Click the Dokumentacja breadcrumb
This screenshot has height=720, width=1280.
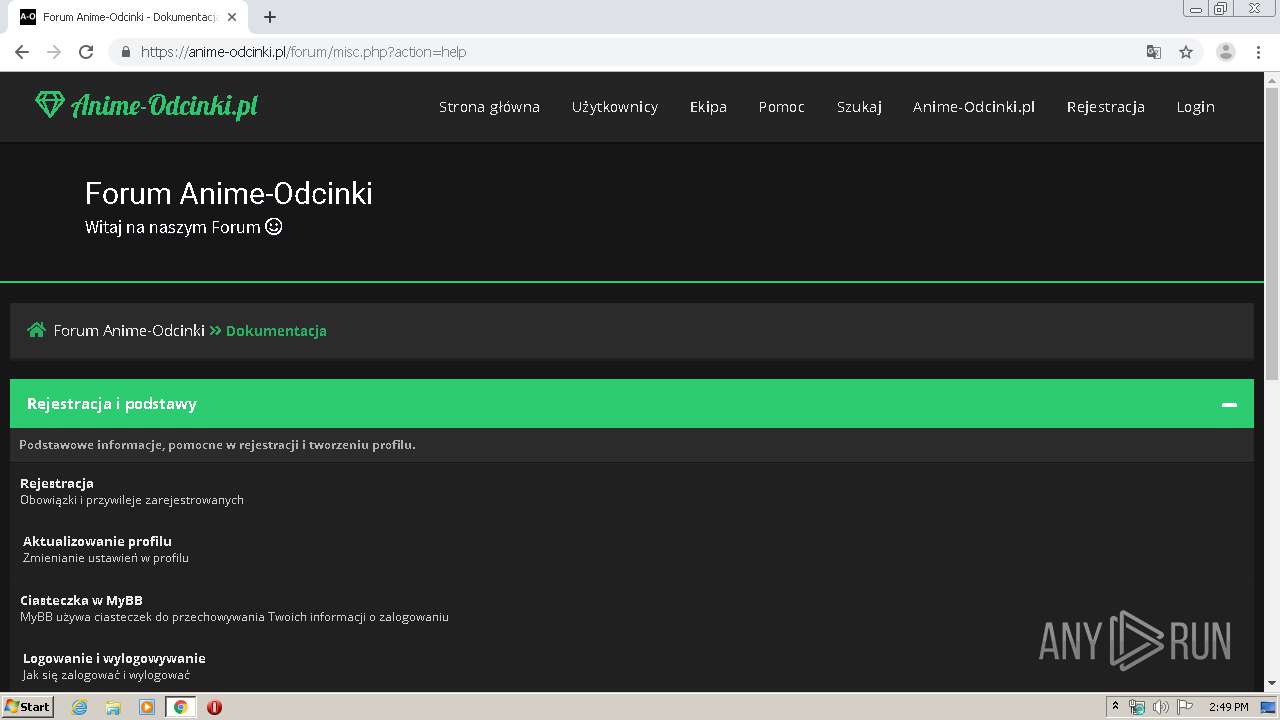coord(276,330)
